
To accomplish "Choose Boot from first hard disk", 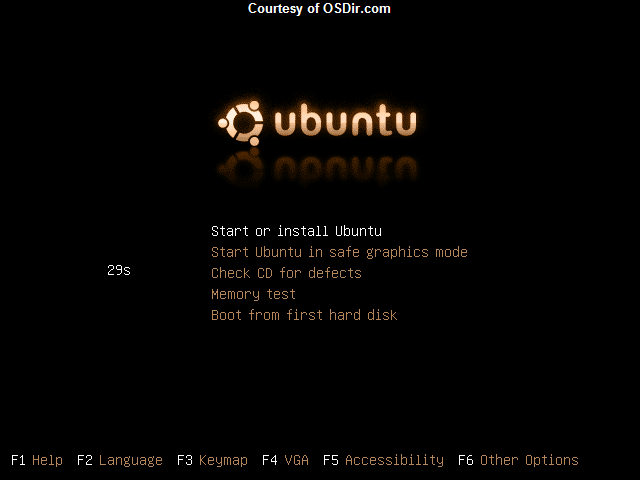I will point(304,315).
